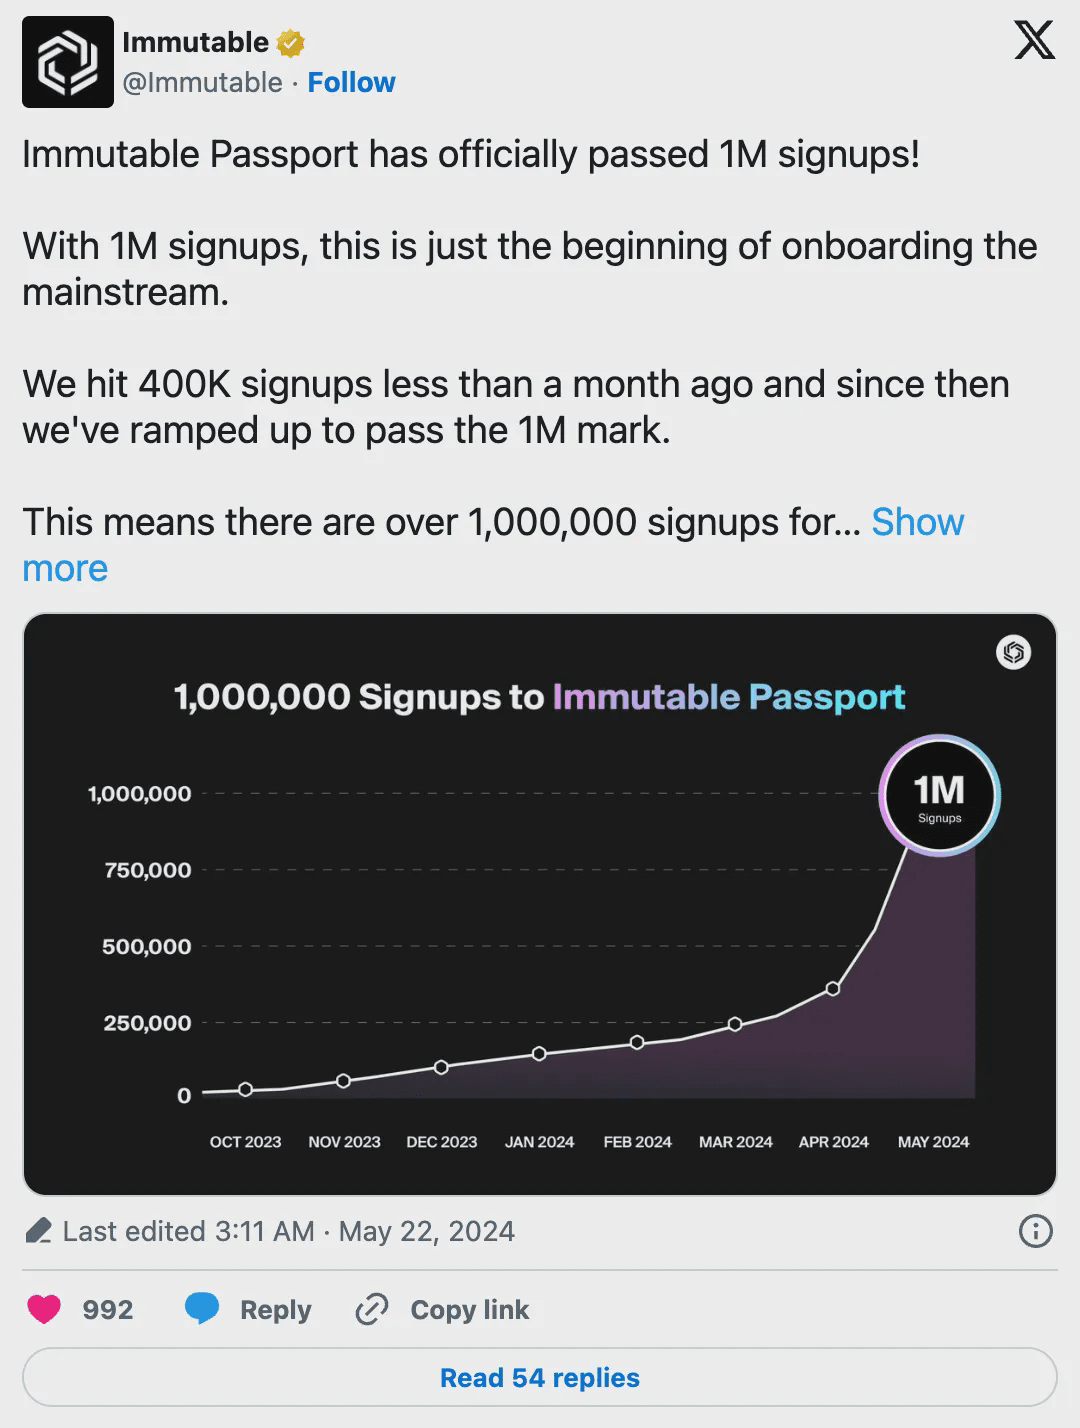1080x1428 pixels.
Task: Click the 992 likes count
Action: click(x=107, y=1309)
